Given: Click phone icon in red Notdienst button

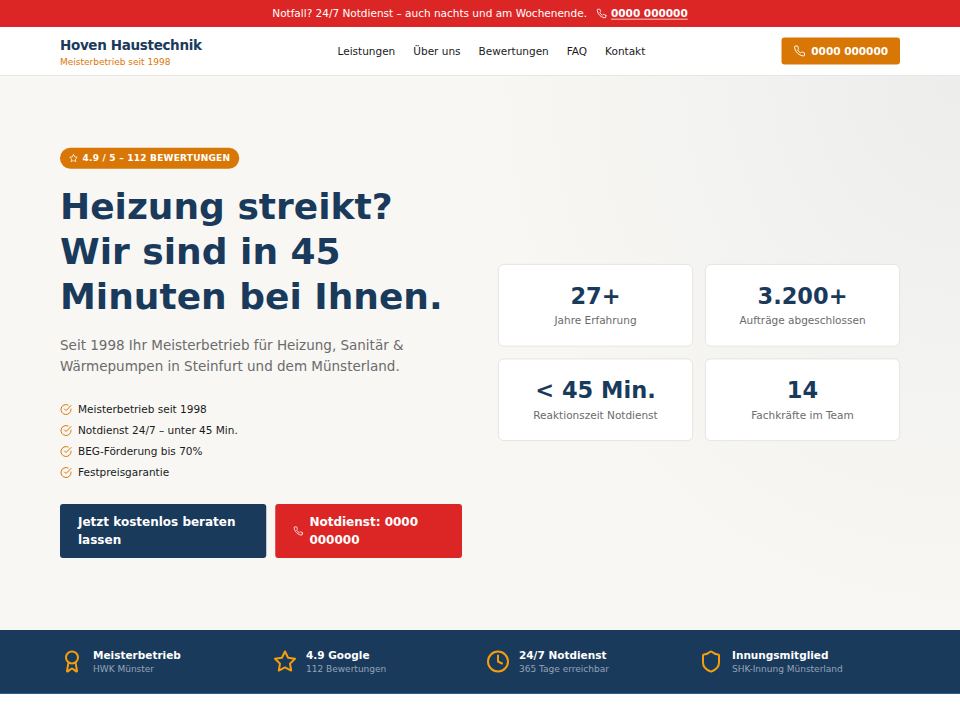Looking at the screenshot, I should tap(298, 531).
